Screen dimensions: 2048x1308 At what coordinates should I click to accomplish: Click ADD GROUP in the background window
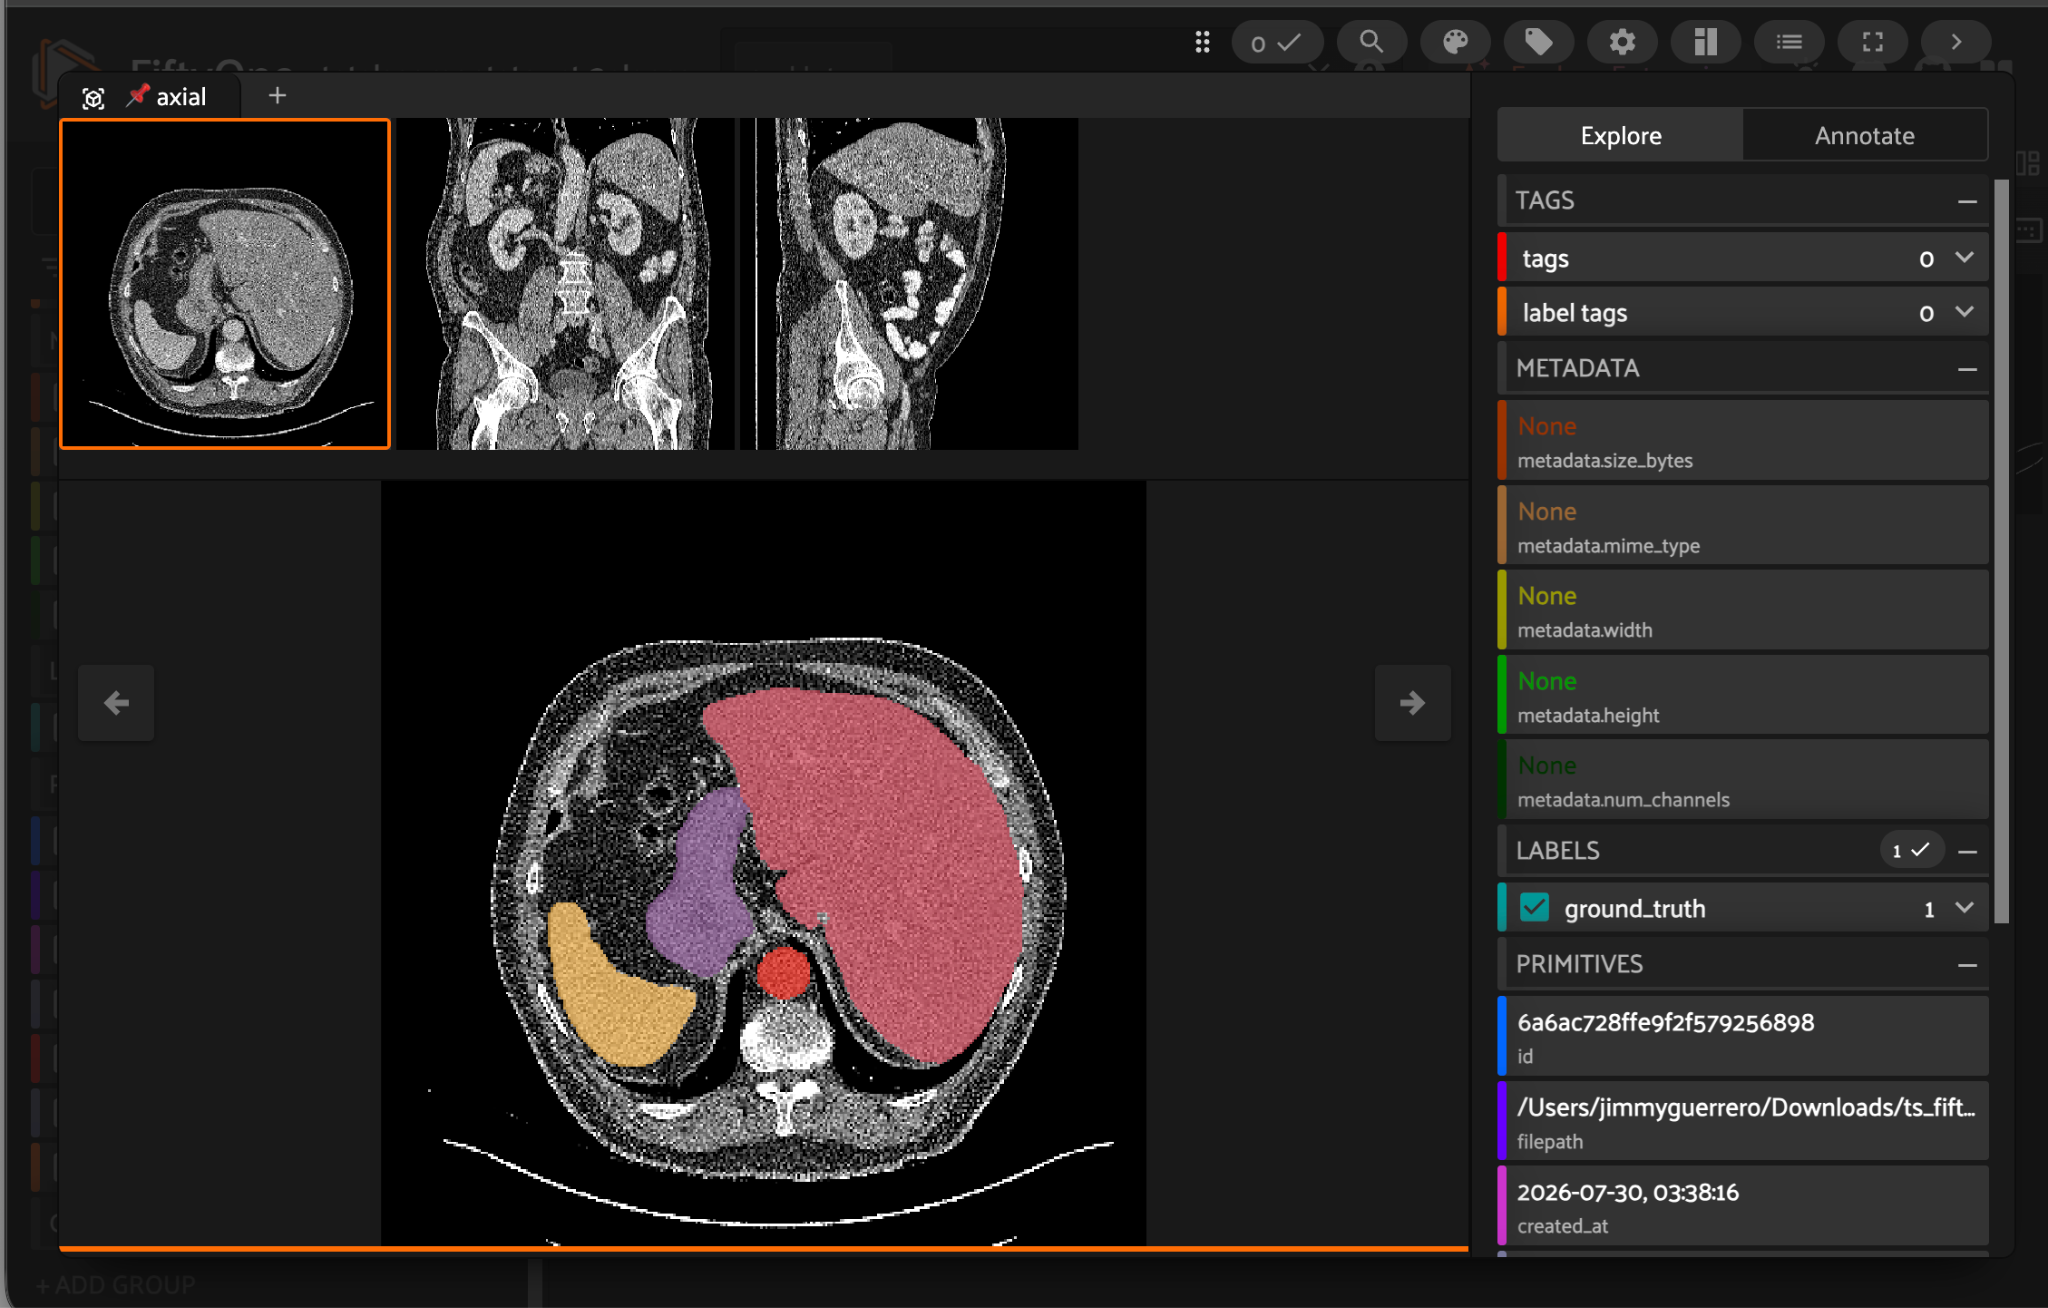point(116,1285)
